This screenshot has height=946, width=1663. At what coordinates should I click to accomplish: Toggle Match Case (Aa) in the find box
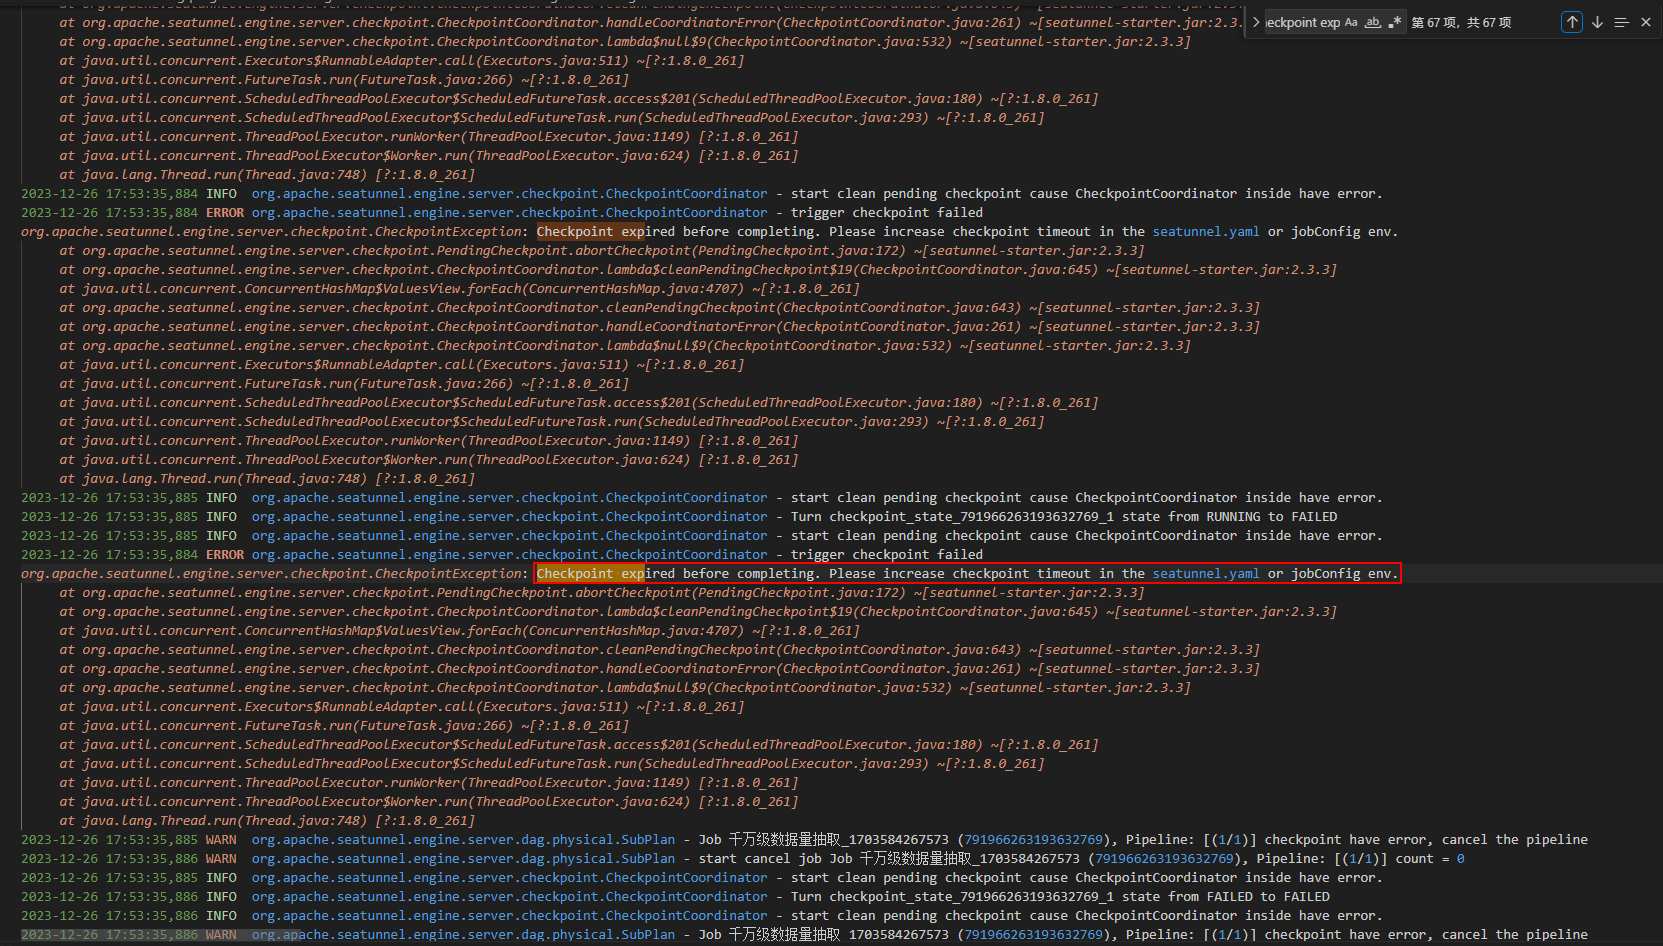[1351, 22]
